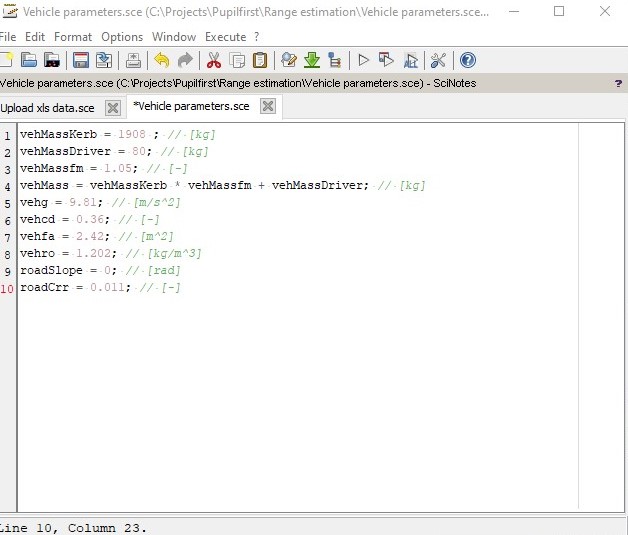Open the File menu

(8, 37)
